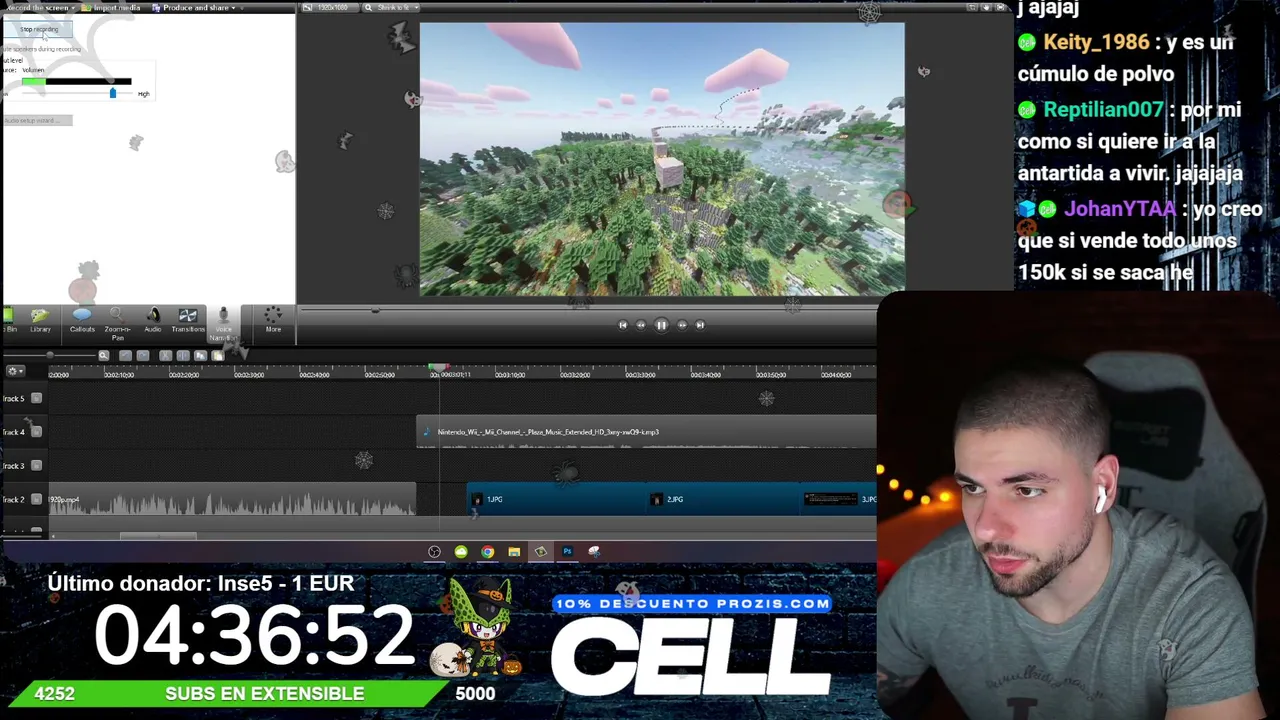Select the 3.JPG clip on Track 2
The width and height of the screenshot is (1280, 720).
839,499
